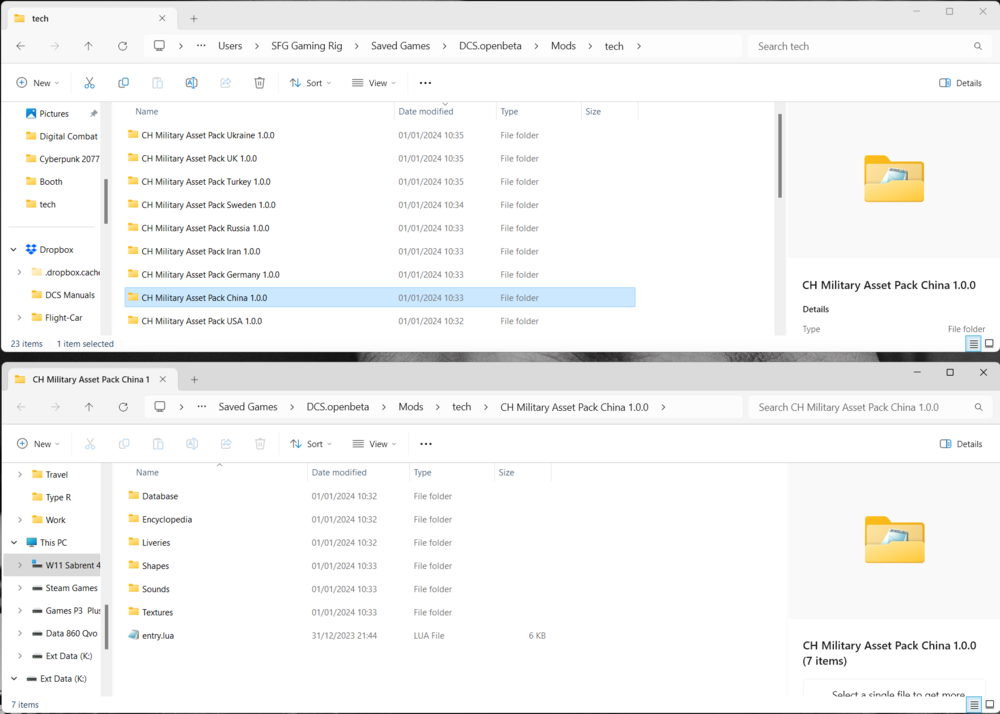Open Cyberpunk 2077 in sidebar
1000x714 pixels.
[61, 159]
